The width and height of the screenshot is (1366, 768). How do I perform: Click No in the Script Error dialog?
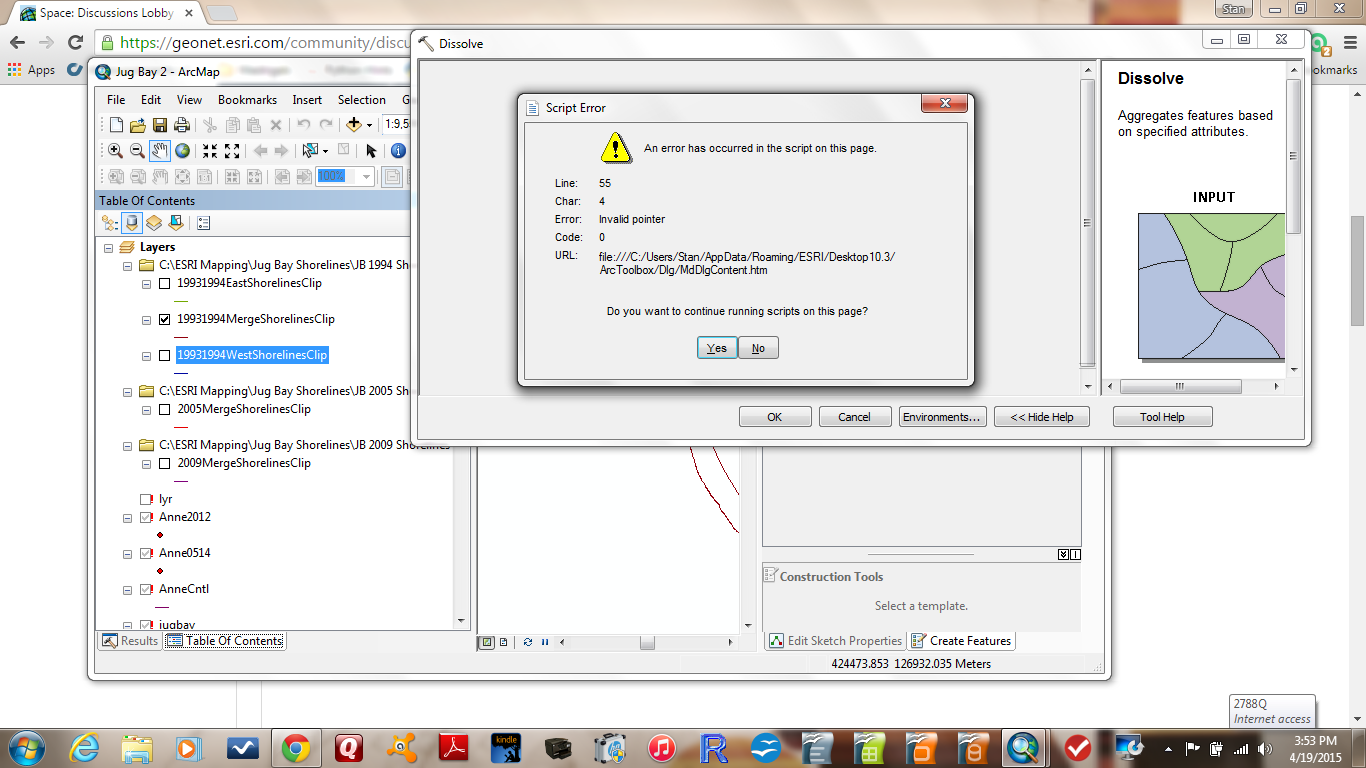758,348
